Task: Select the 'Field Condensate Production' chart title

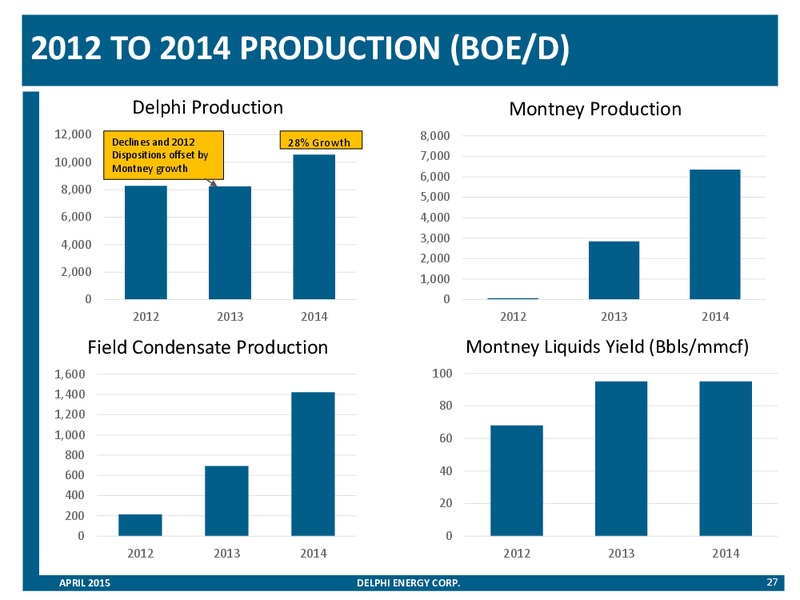Action: [208, 347]
